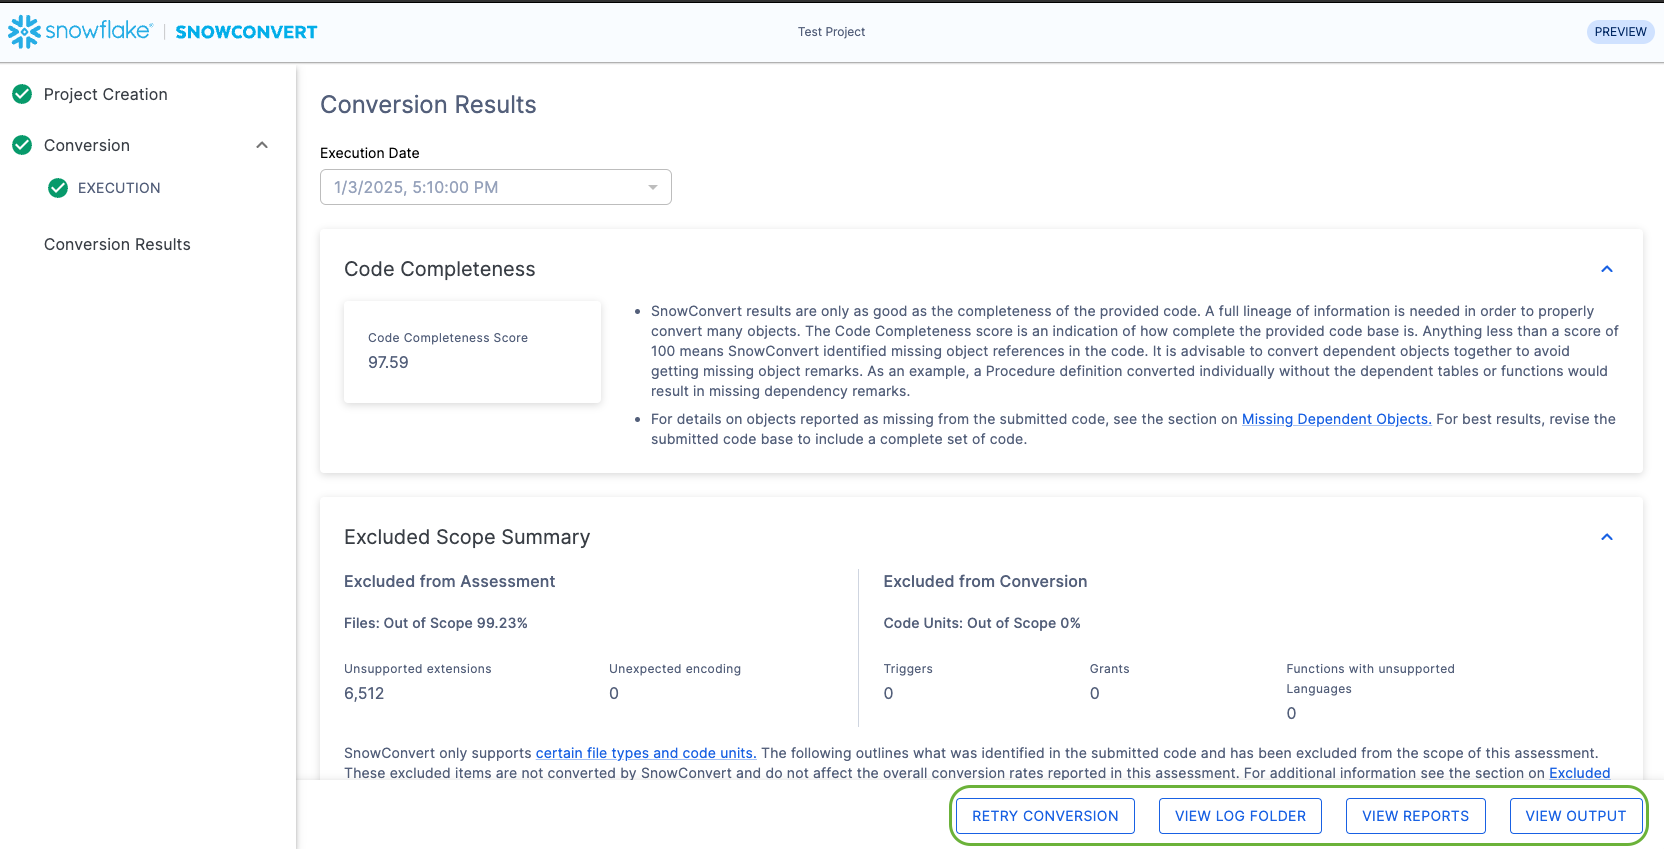Click the Excluded link at paragraph end

1579,773
